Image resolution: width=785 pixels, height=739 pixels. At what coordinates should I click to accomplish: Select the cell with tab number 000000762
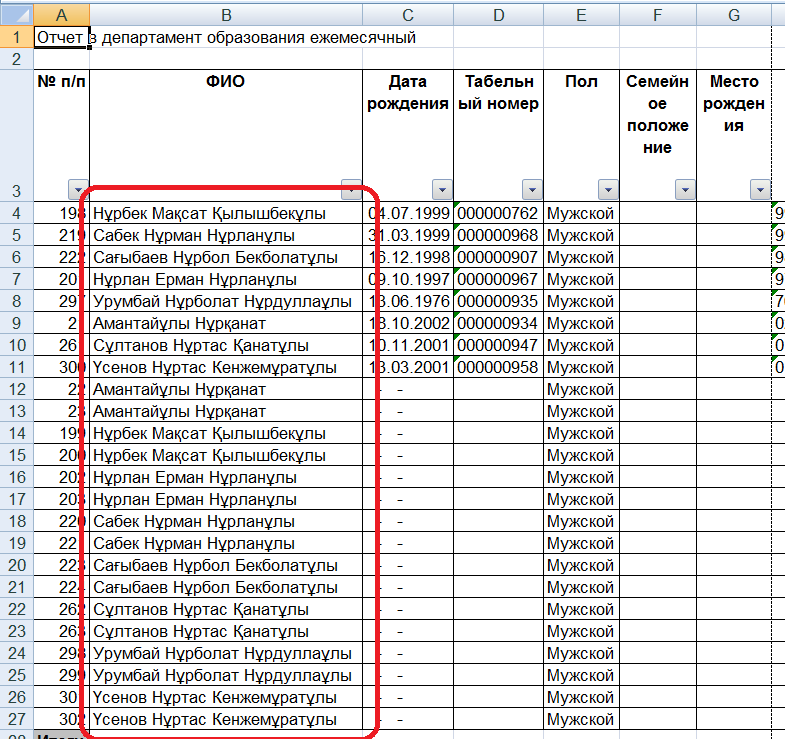498,213
